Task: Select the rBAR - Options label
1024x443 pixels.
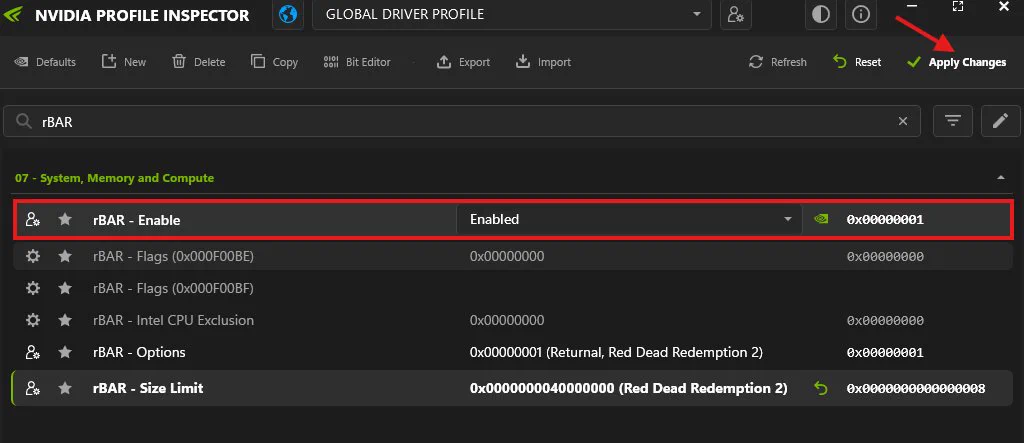Action: (139, 352)
